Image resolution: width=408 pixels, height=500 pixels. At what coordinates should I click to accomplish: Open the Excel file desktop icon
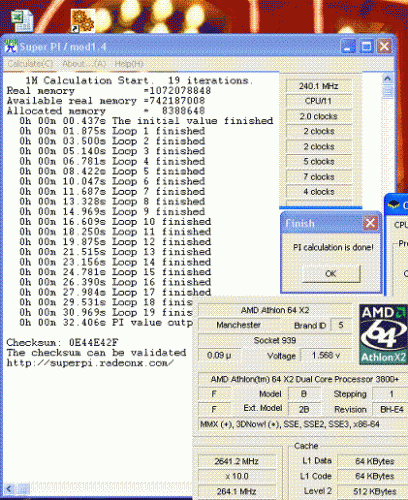pyautogui.click(x=22, y=21)
